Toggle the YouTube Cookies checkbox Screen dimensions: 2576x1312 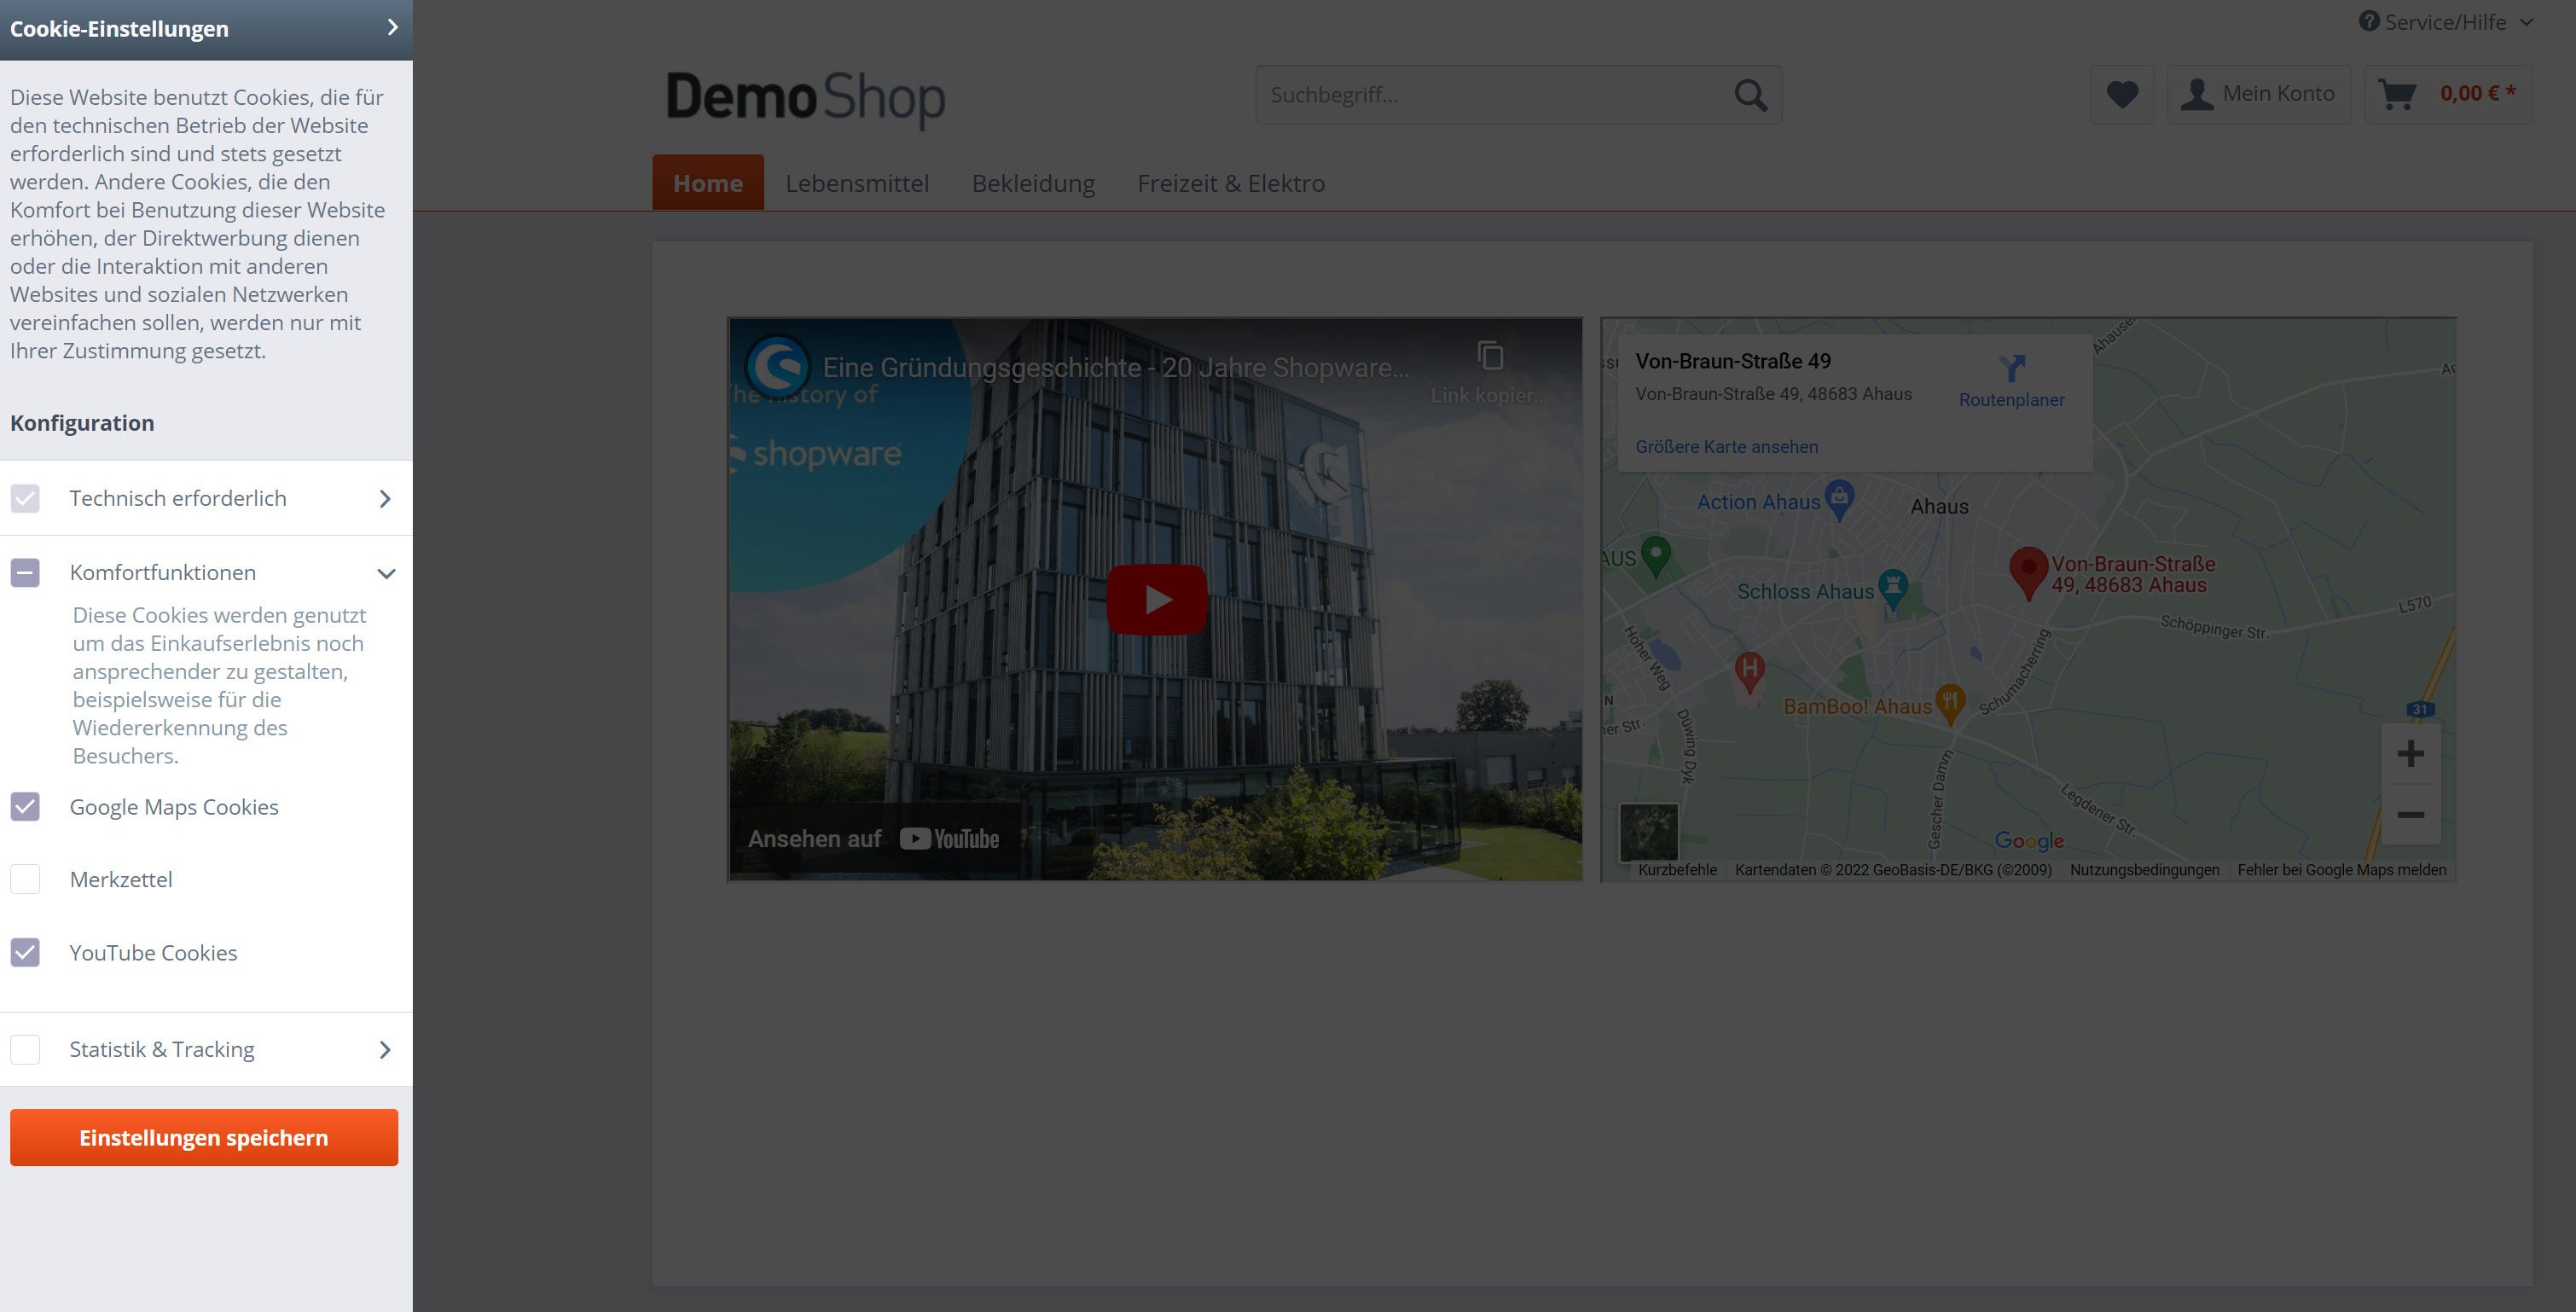pos(26,952)
